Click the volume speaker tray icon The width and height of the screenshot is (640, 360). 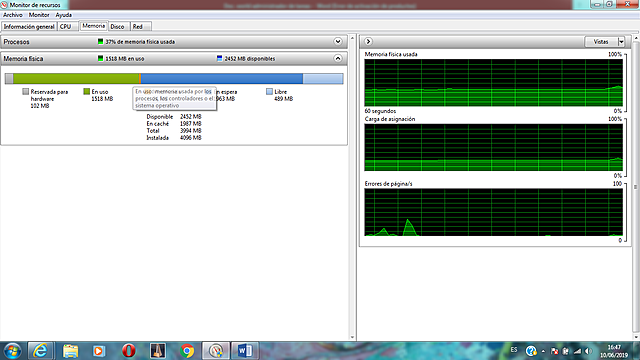588,351
